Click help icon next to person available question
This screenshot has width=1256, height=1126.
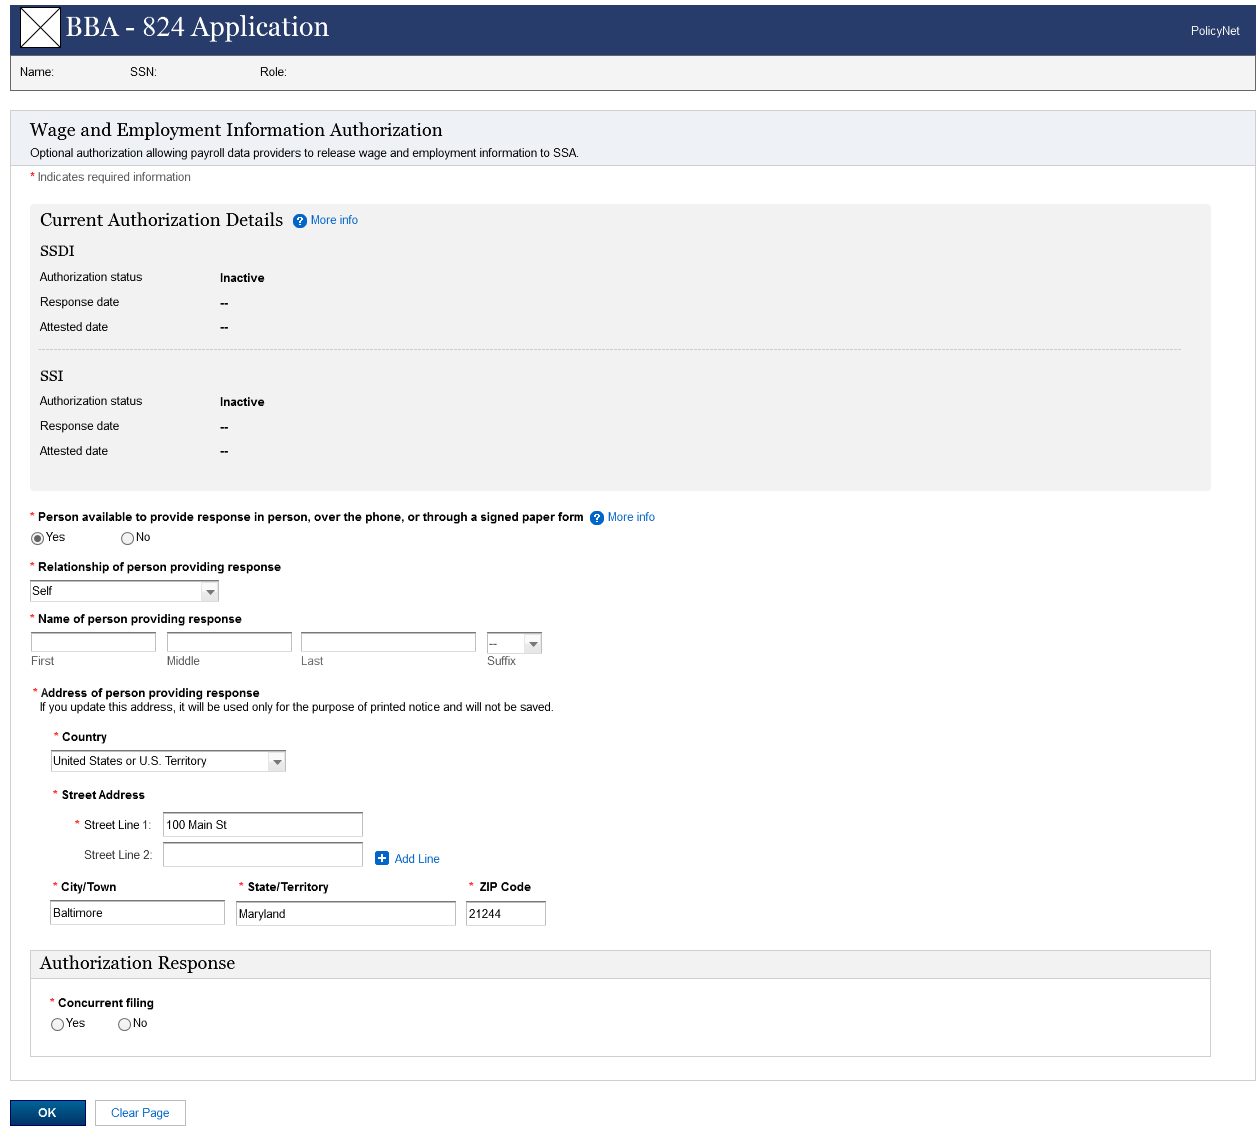tap(597, 518)
